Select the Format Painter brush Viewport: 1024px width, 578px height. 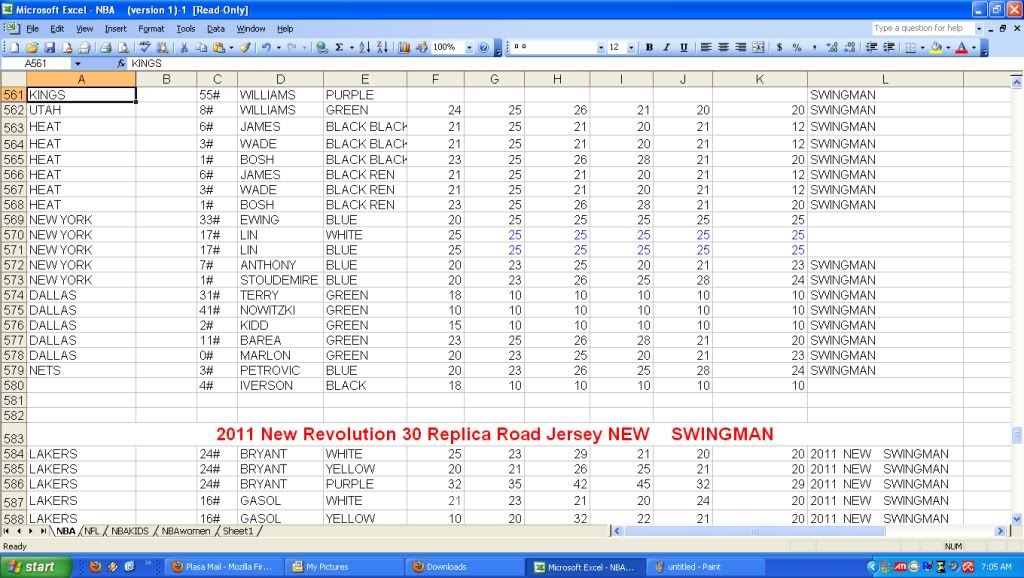pyautogui.click(x=245, y=48)
